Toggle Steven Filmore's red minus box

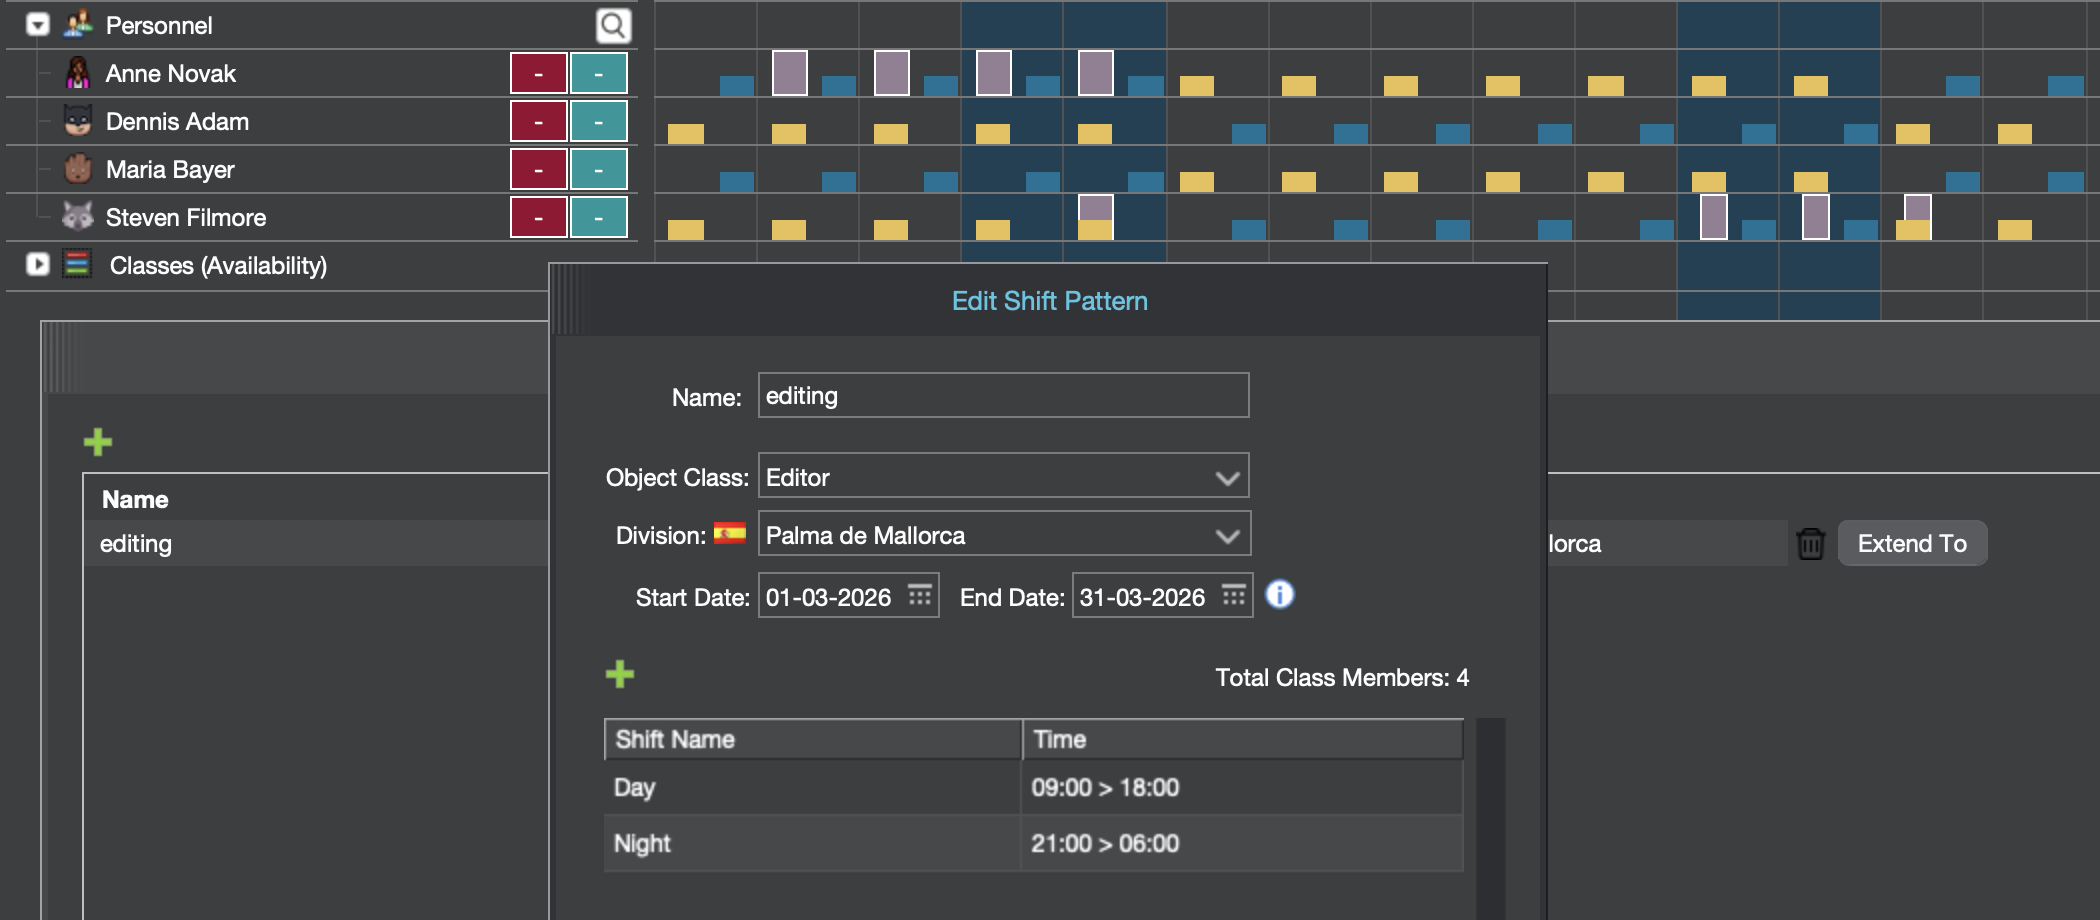[x=538, y=218]
